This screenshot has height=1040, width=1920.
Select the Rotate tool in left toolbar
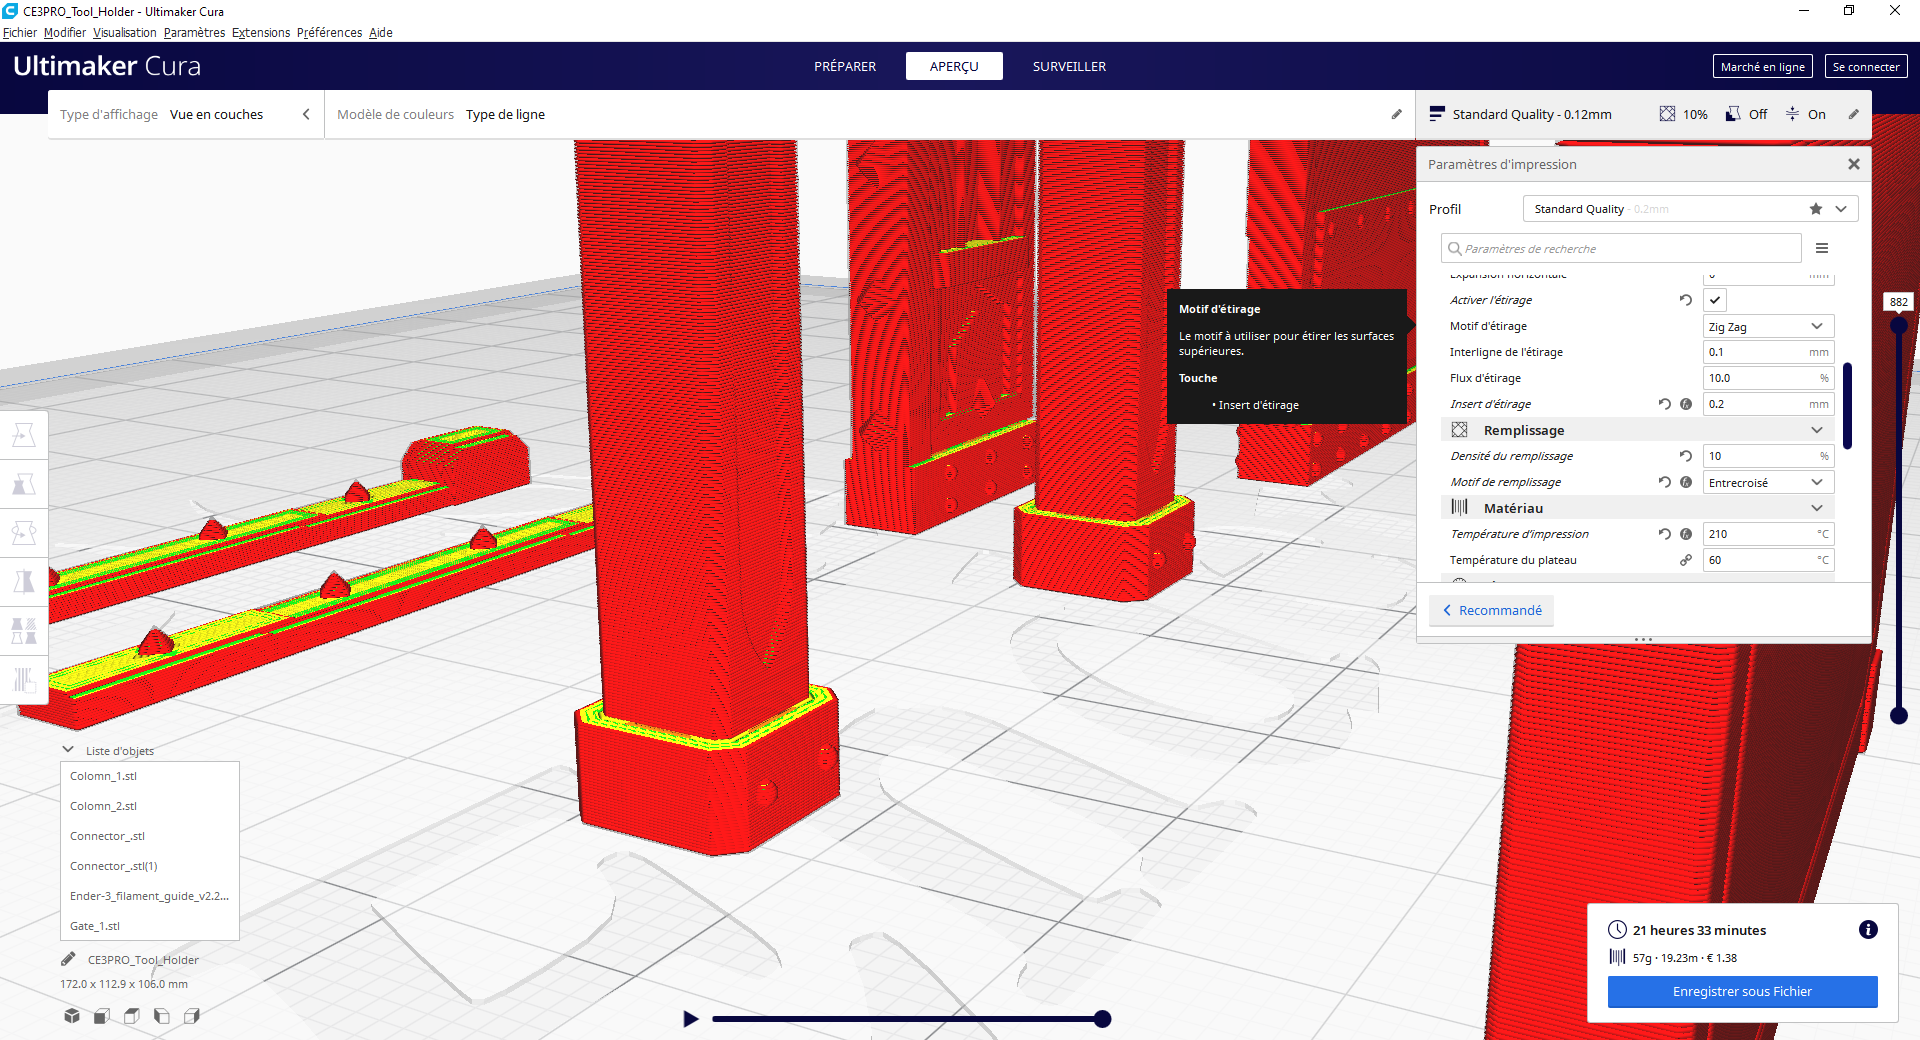24,533
